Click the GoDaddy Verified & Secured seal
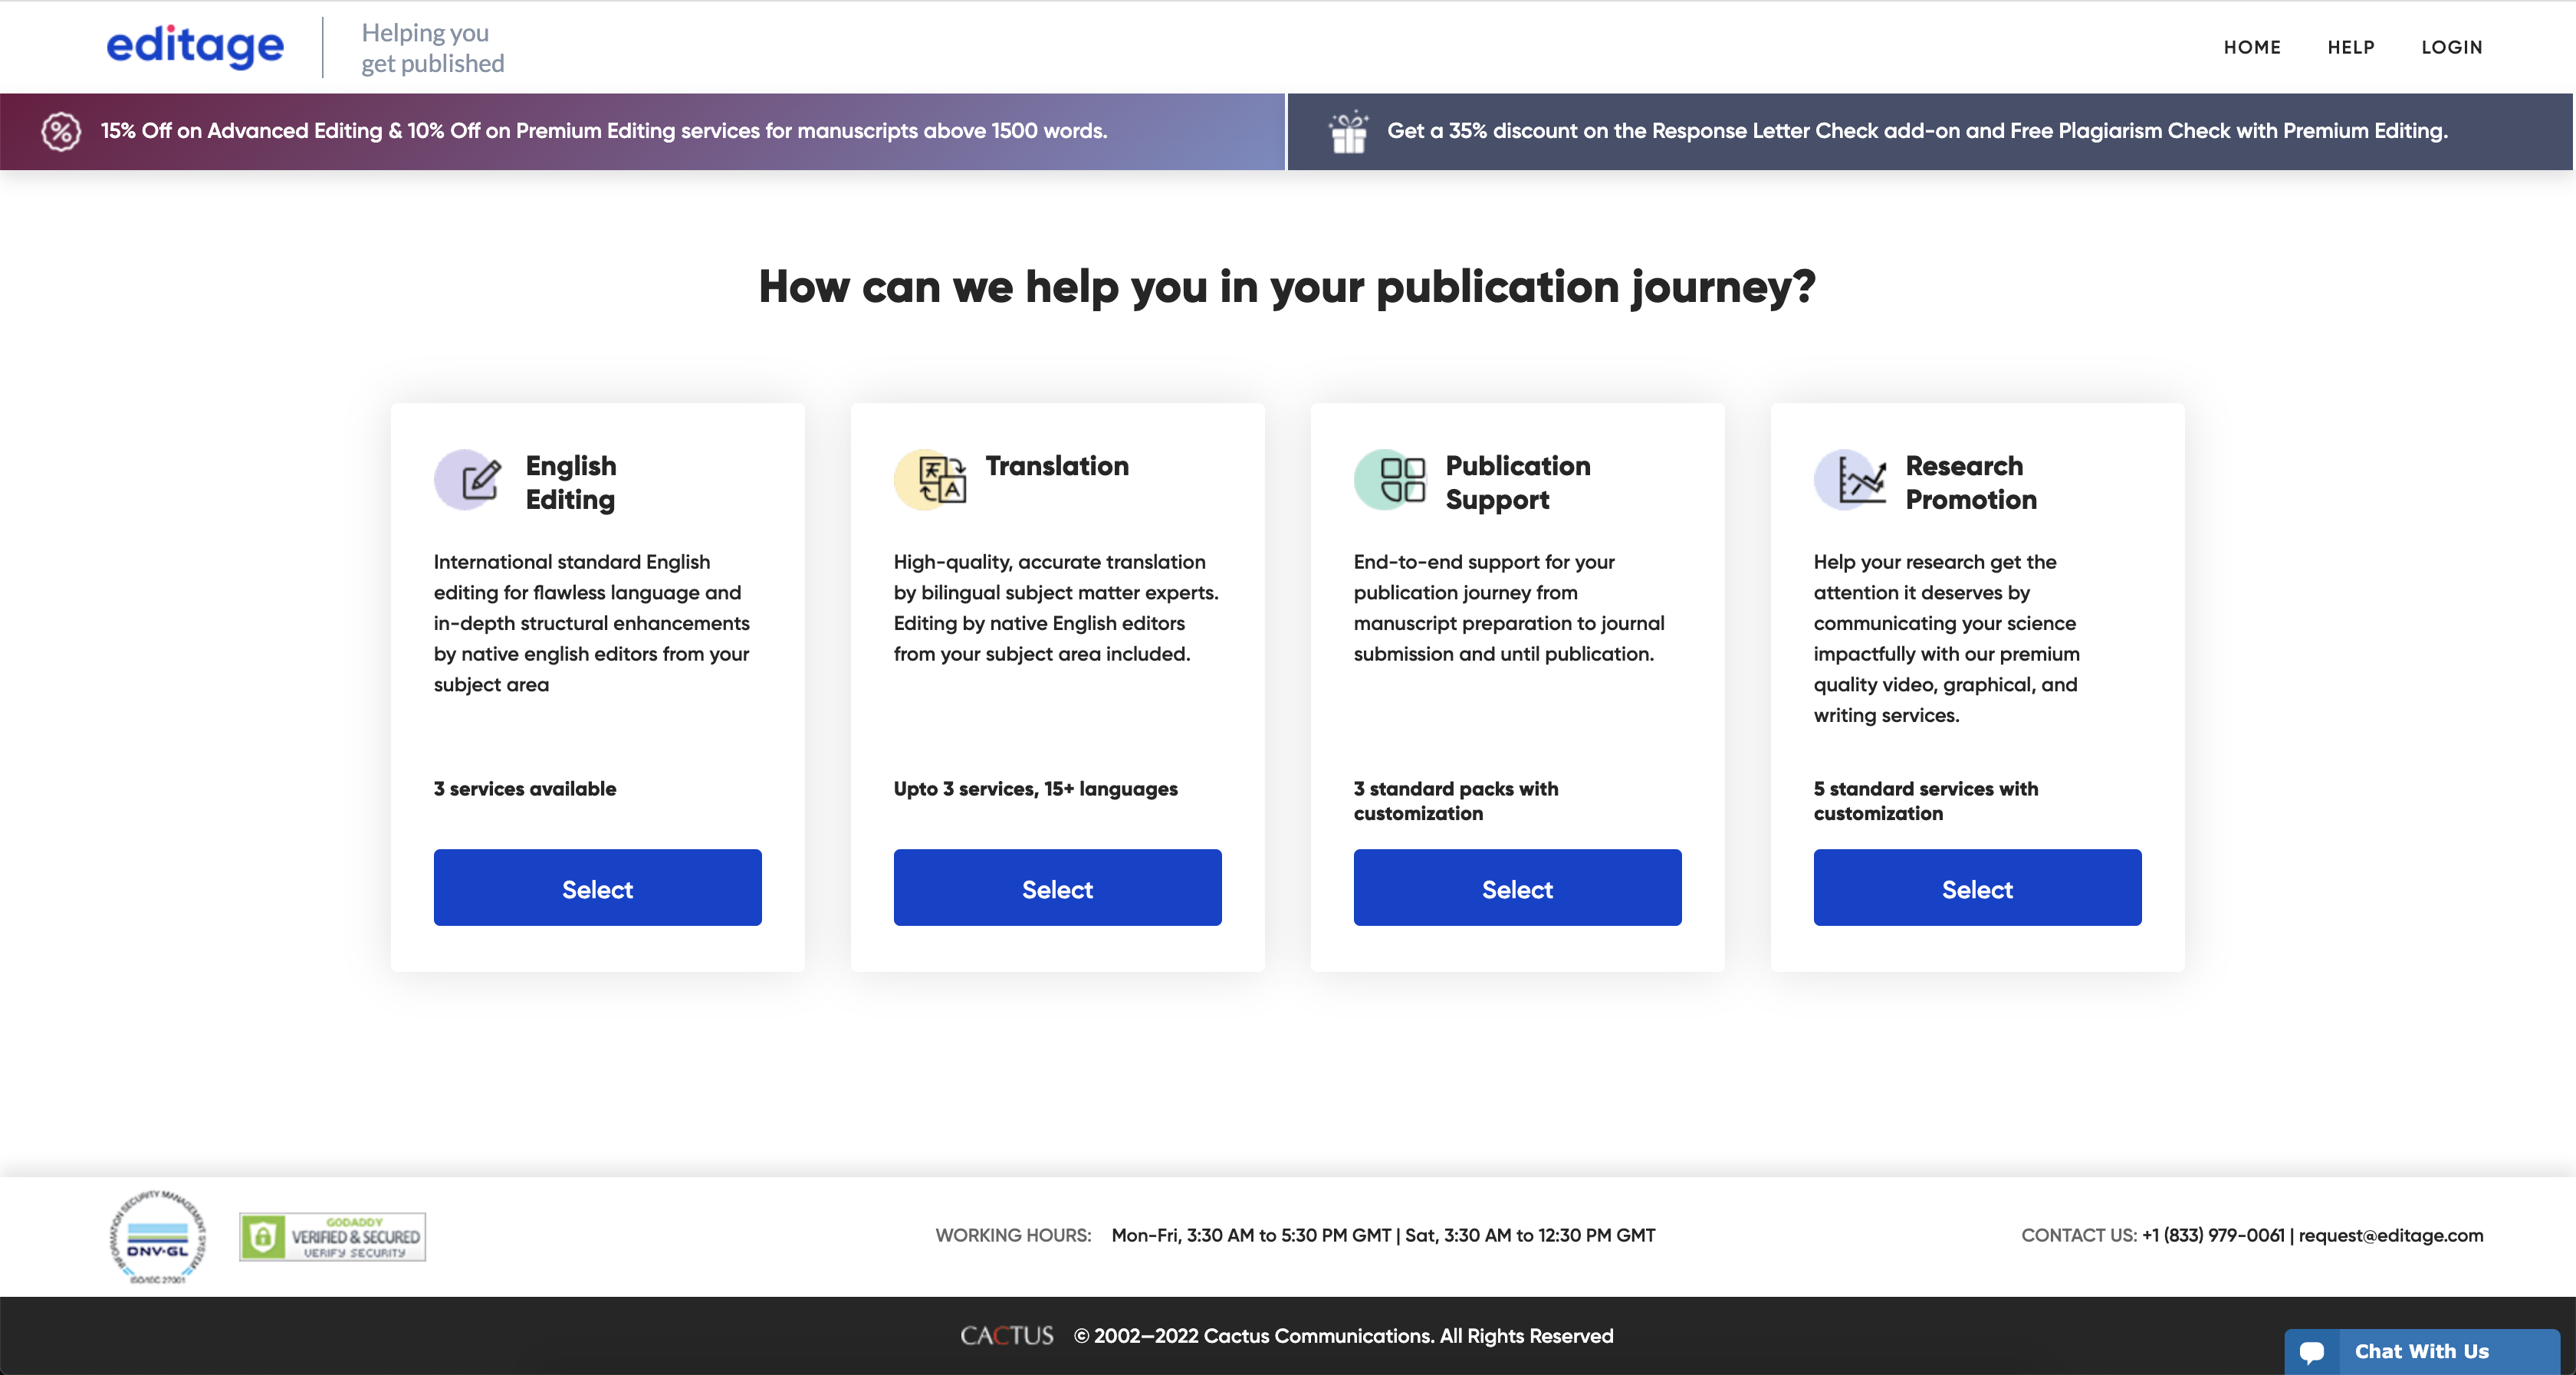Viewport: 2576px width, 1375px height. [x=333, y=1237]
